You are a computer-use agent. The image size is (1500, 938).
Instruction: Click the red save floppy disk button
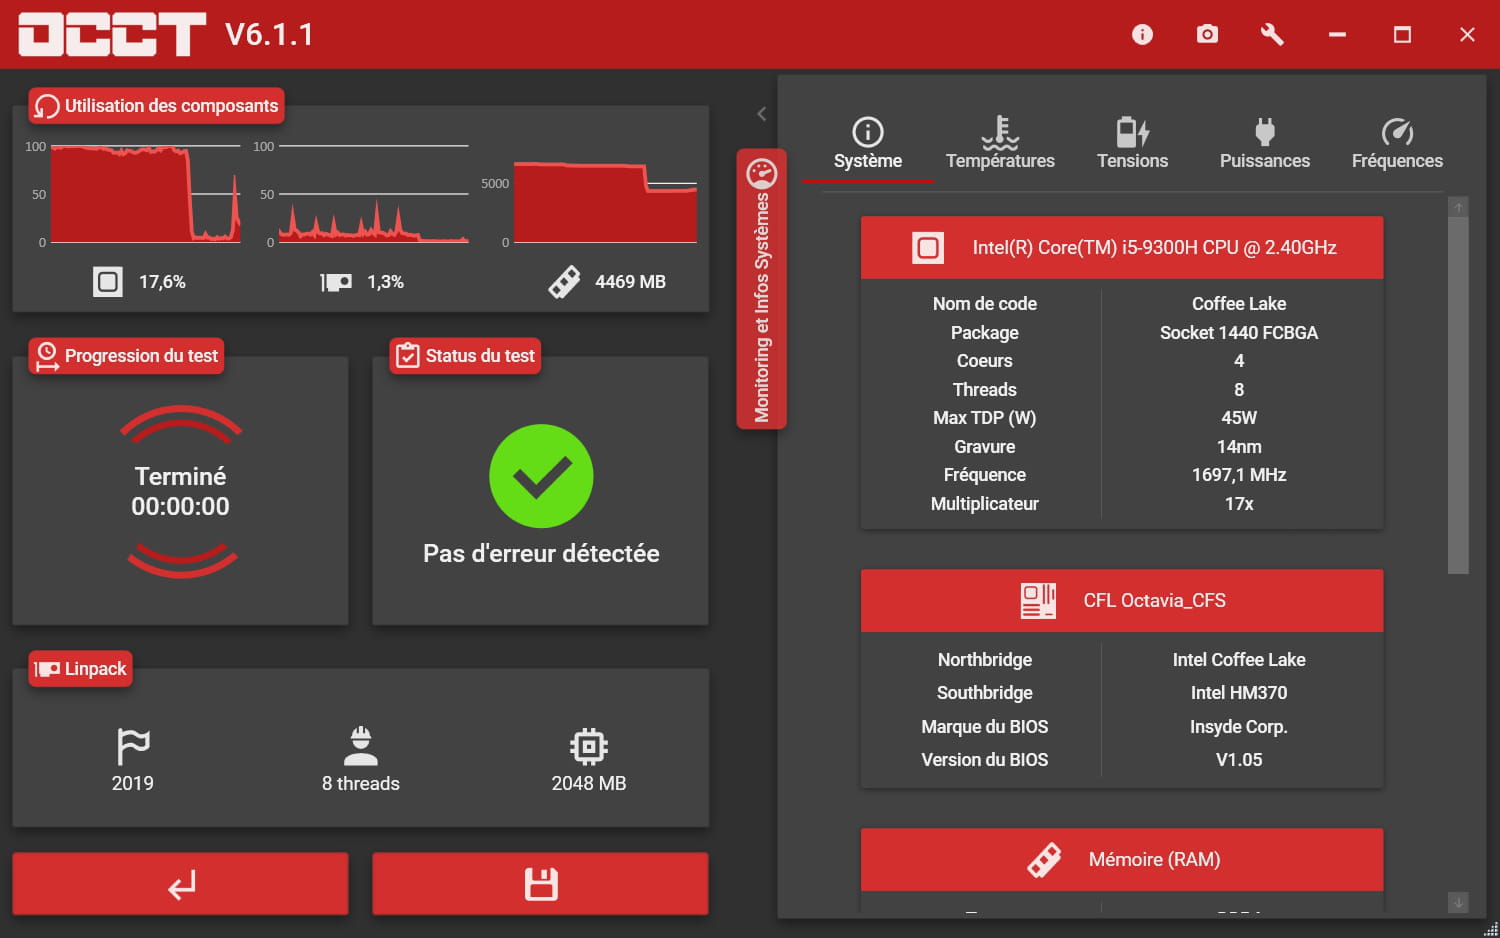(540, 884)
